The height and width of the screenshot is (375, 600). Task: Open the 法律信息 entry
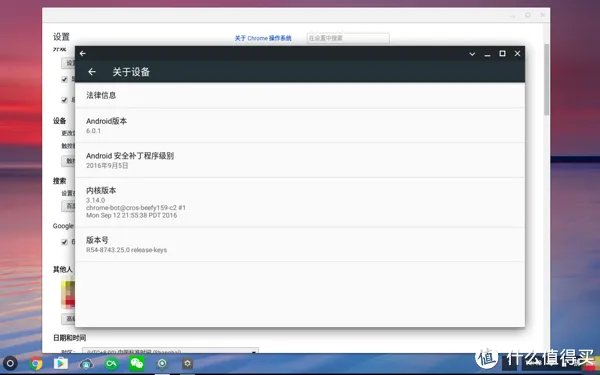(300, 95)
